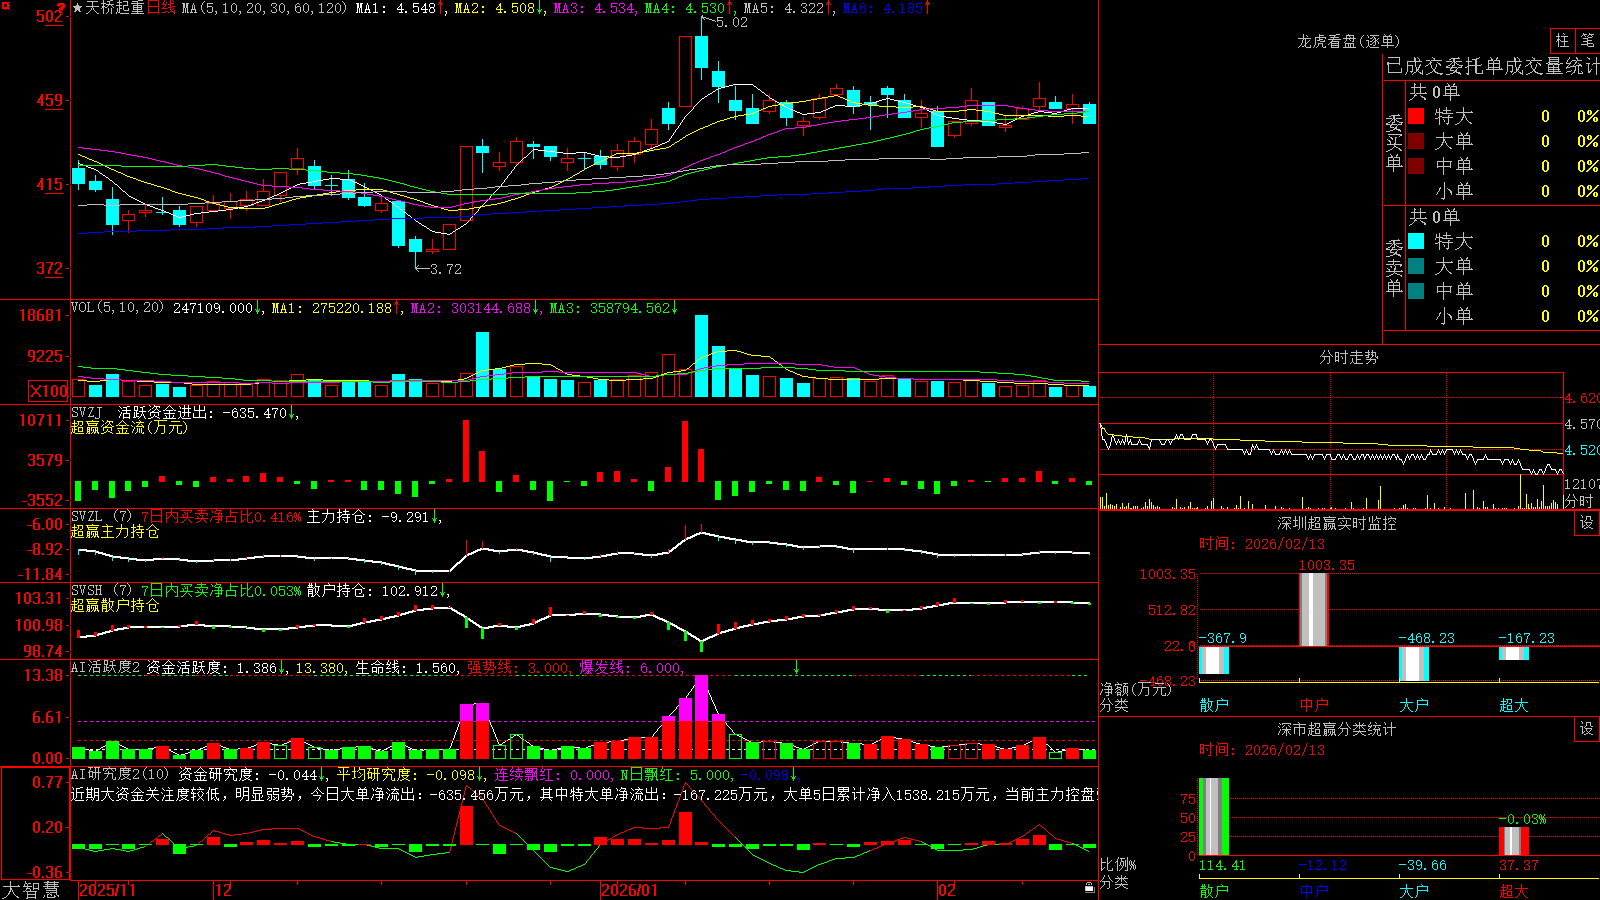Click the lock icon at chart bottom-right

pos(1090,888)
